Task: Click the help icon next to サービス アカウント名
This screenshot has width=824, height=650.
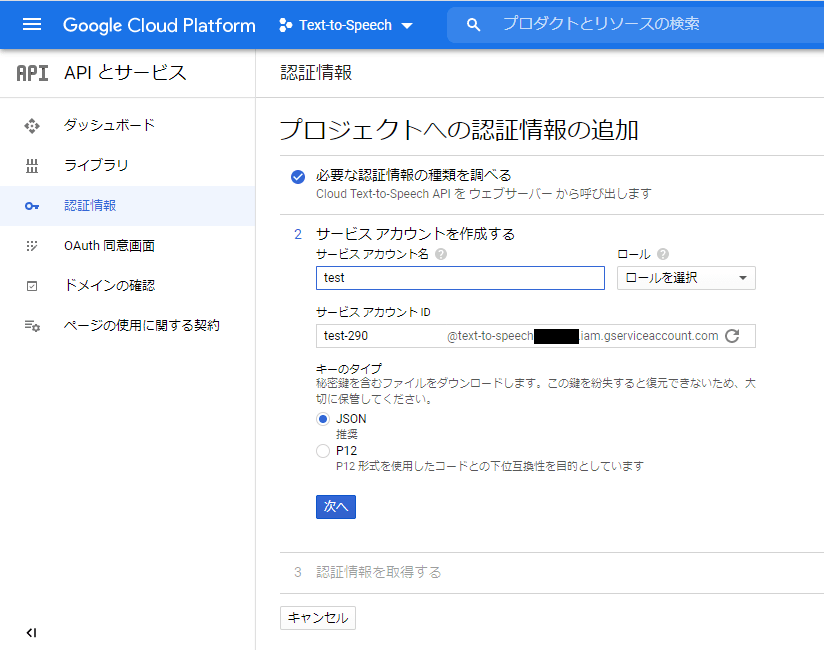Action: tap(441, 254)
